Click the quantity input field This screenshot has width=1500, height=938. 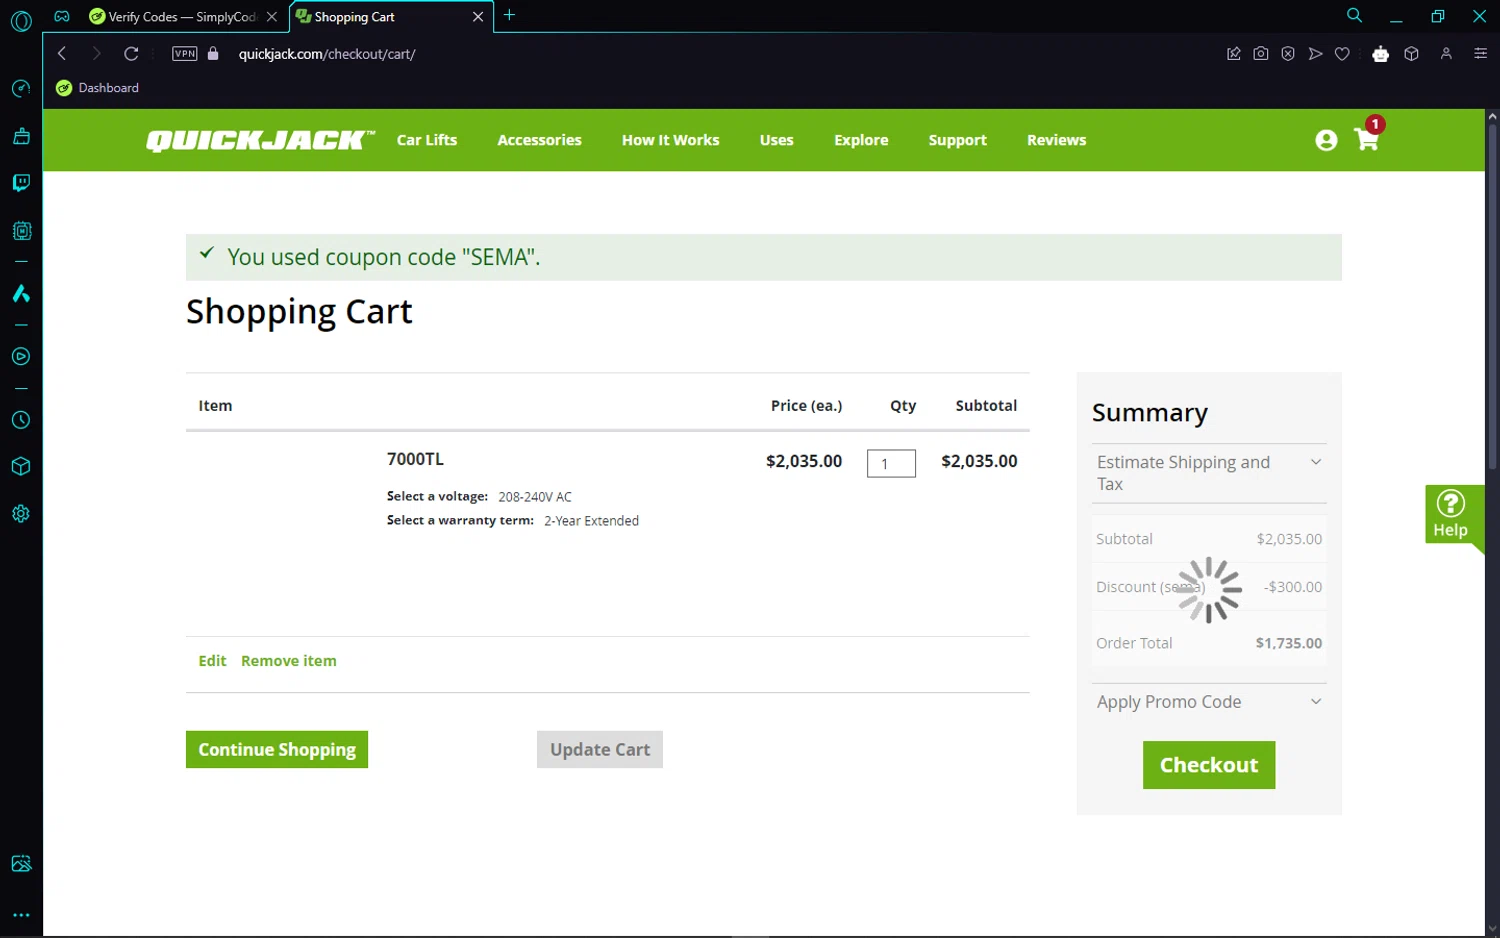tap(891, 464)
